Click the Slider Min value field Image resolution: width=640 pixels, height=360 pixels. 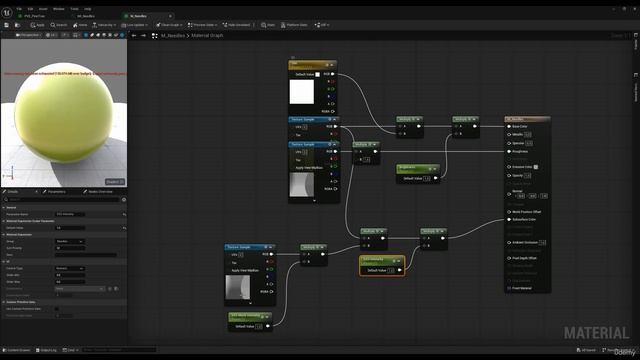pos(70,275)
